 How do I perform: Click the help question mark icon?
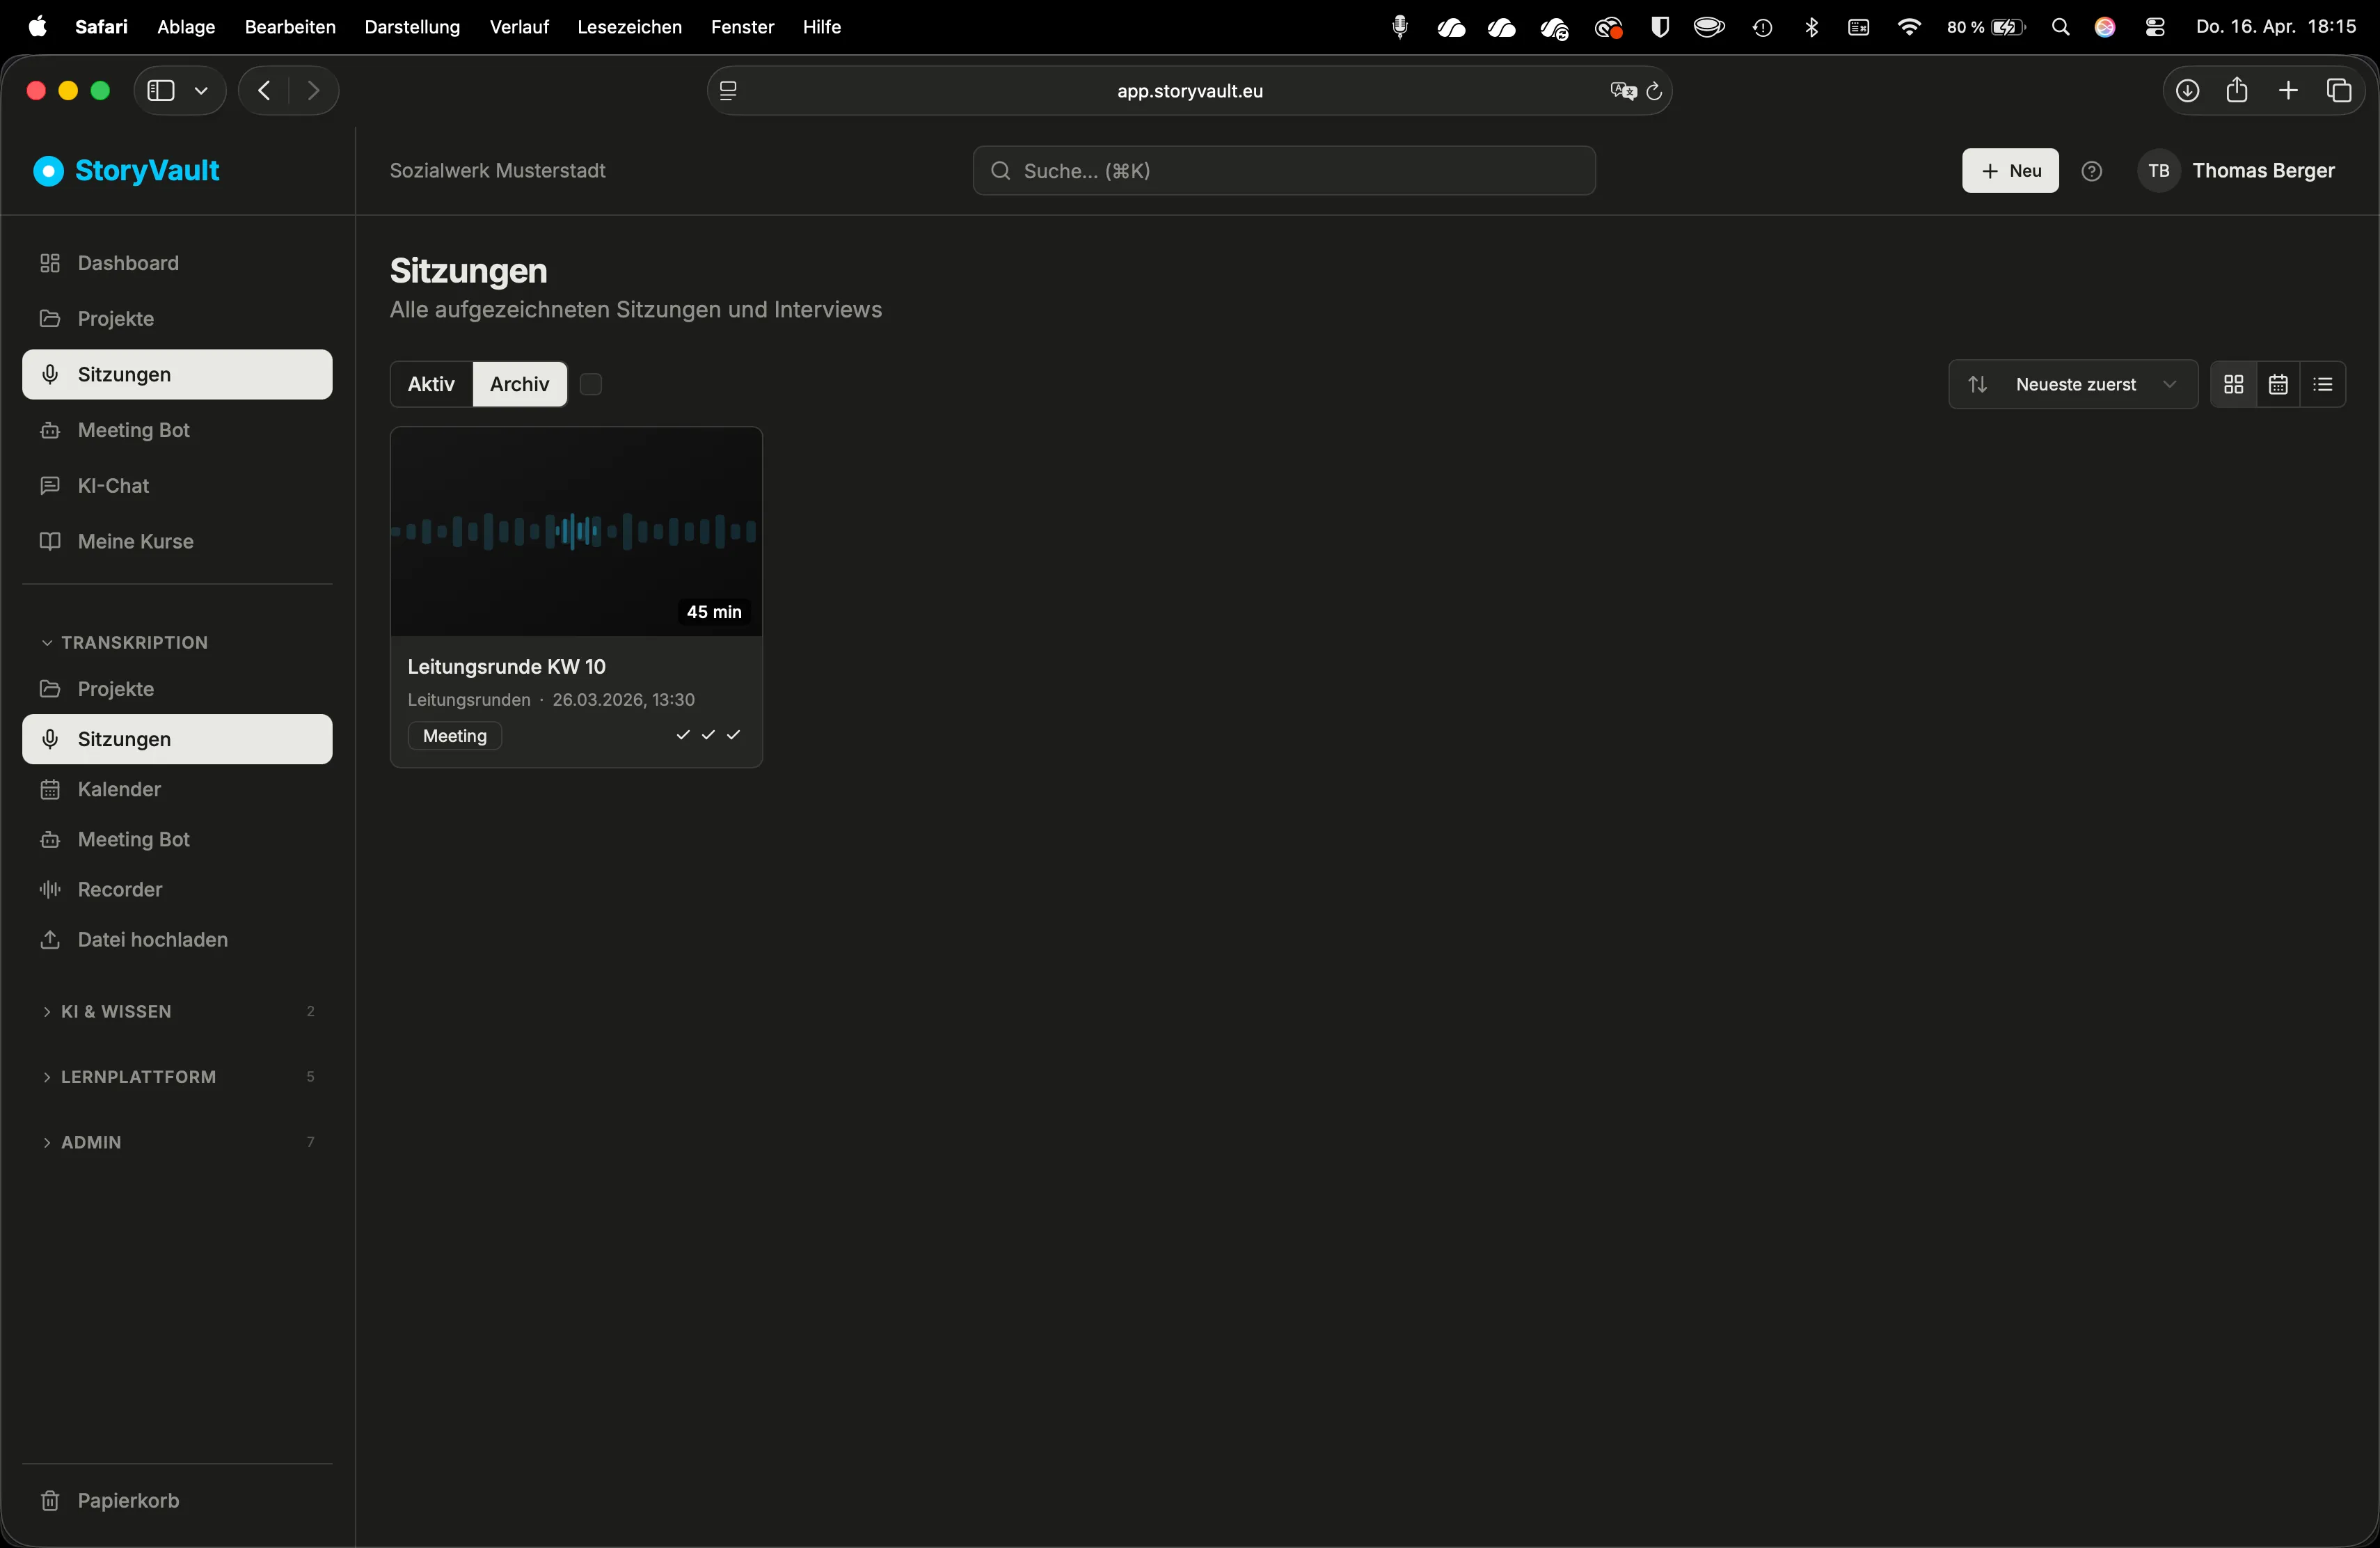tap(2091, 171)
